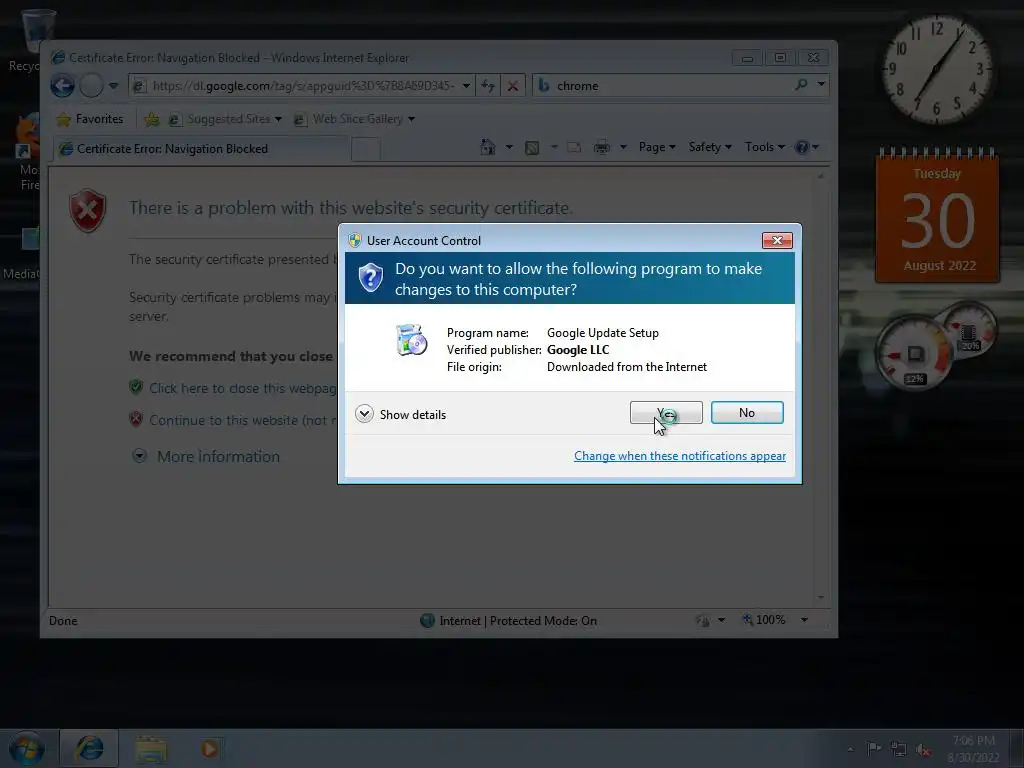The width and height of the screenshot is (1024, 768).
Task: Click the Click here to close this webpage link
Action: [x=243, y=388]
